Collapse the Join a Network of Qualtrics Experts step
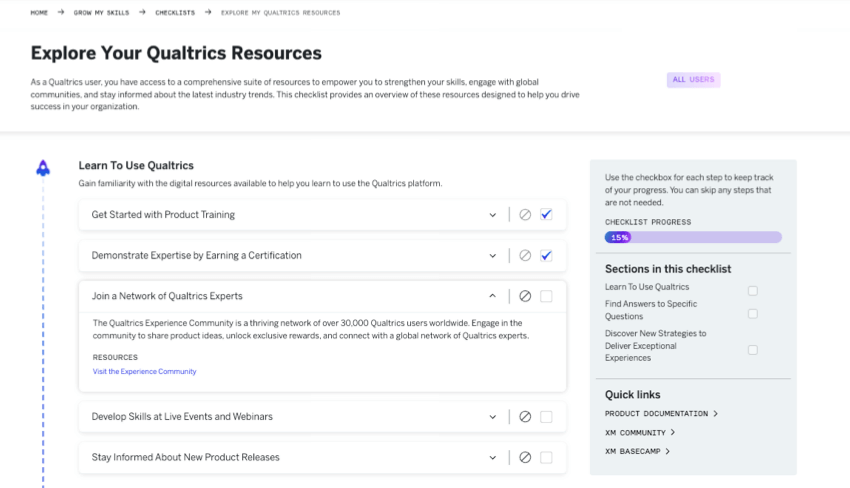Viewport: 850px width, 488px height. (x=492, y=296)
